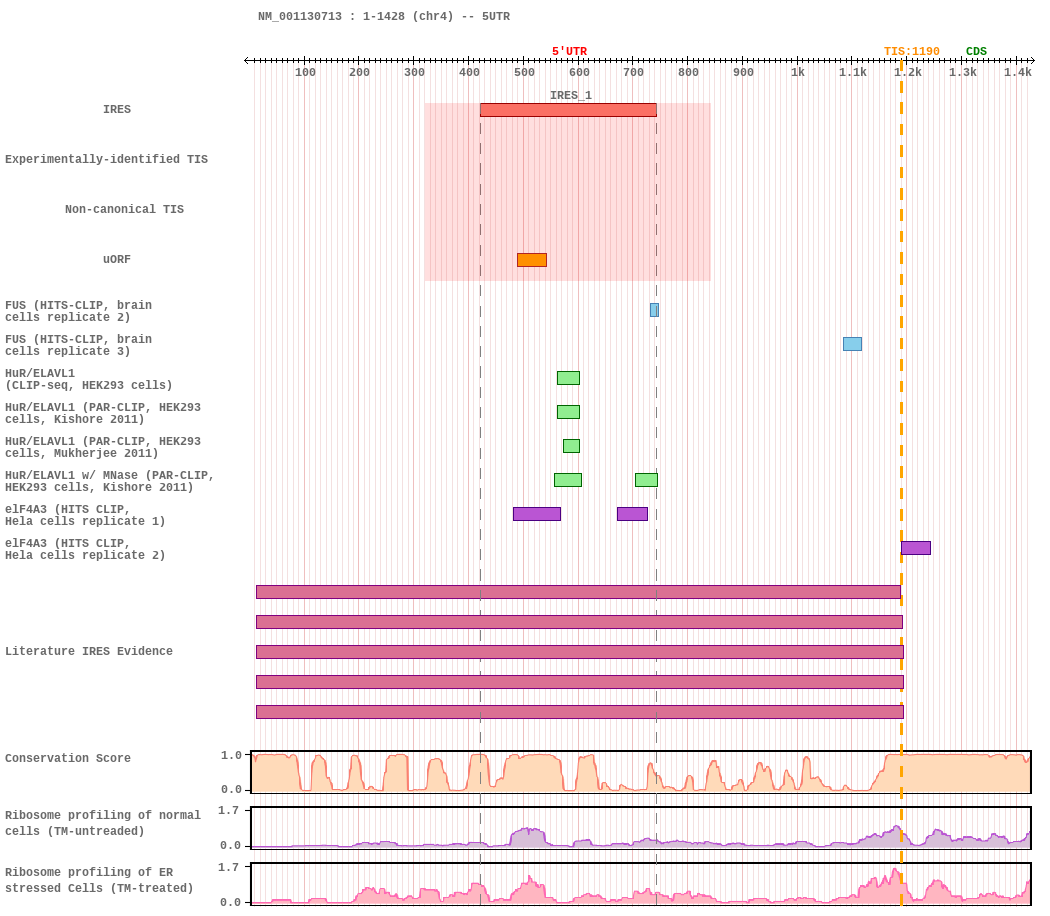Click the red IRES_1 feature bar

568,110
